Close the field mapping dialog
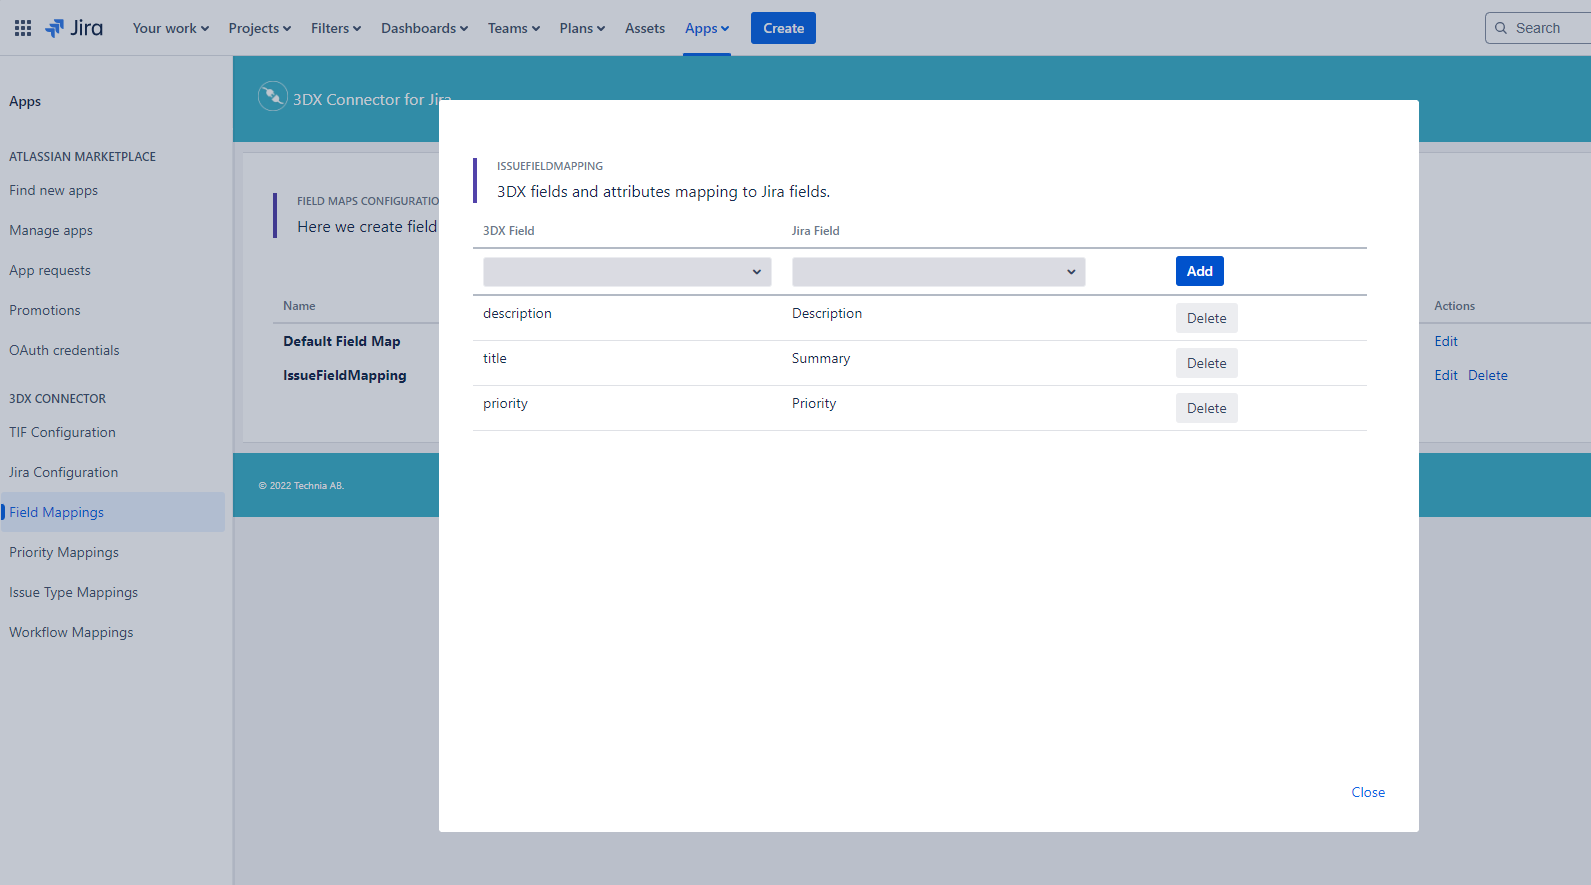This screenshot has width=1591, height=885. tap(1368, 792)
